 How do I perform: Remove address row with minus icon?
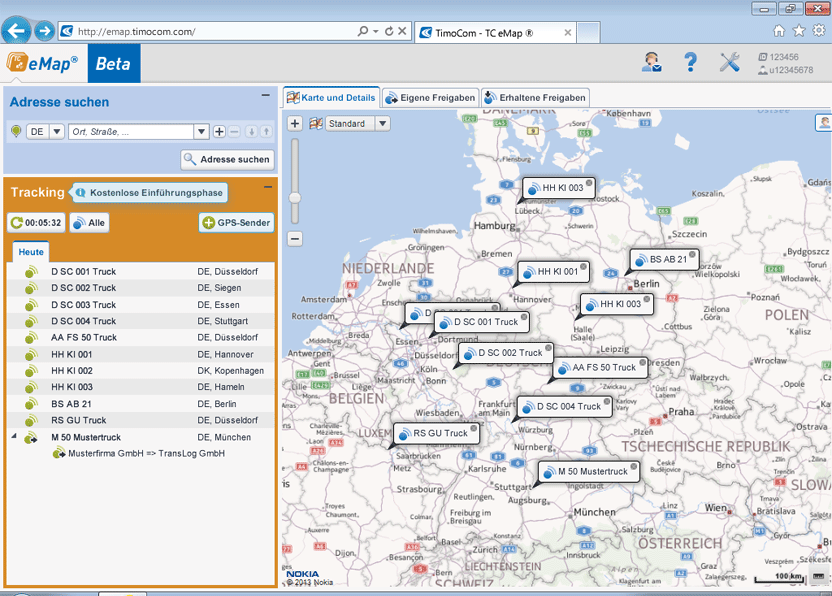coord(235,132)
